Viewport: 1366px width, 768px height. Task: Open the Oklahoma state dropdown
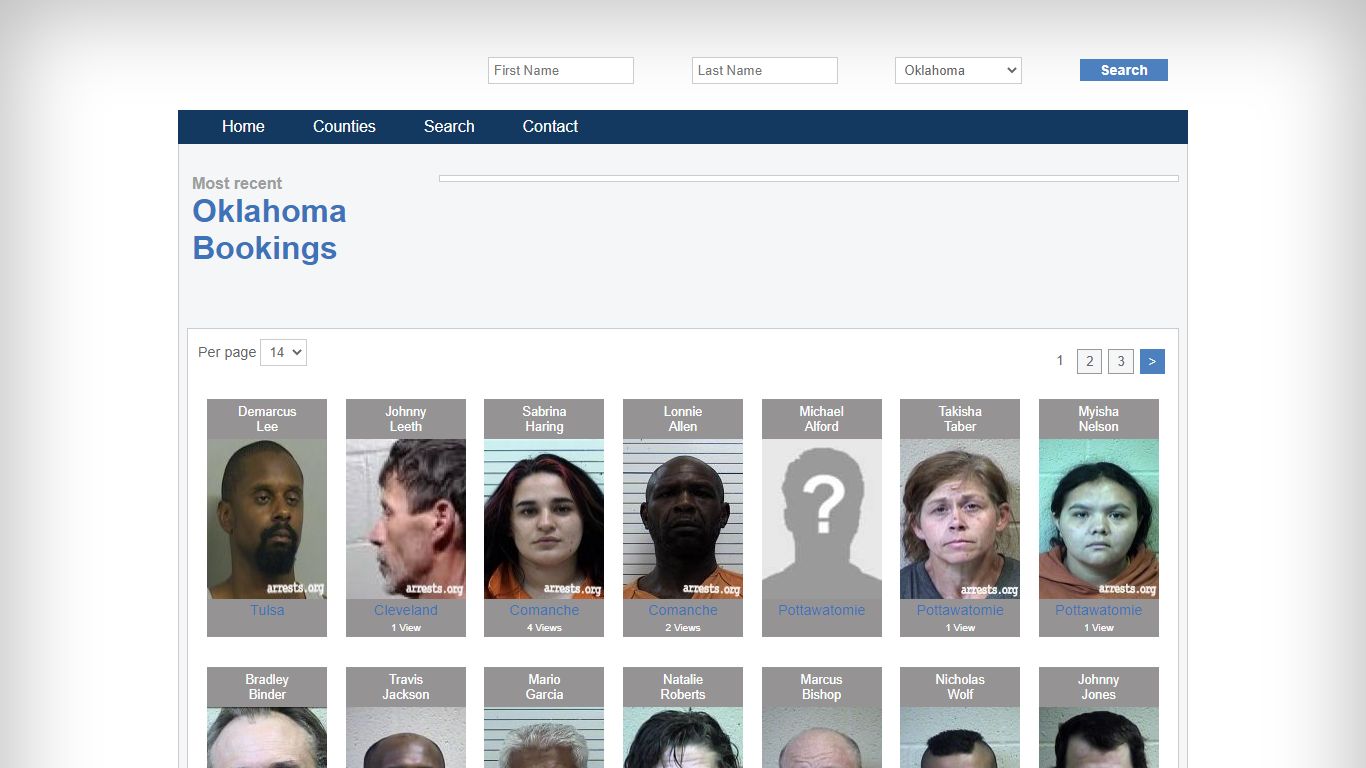point(958,70)
